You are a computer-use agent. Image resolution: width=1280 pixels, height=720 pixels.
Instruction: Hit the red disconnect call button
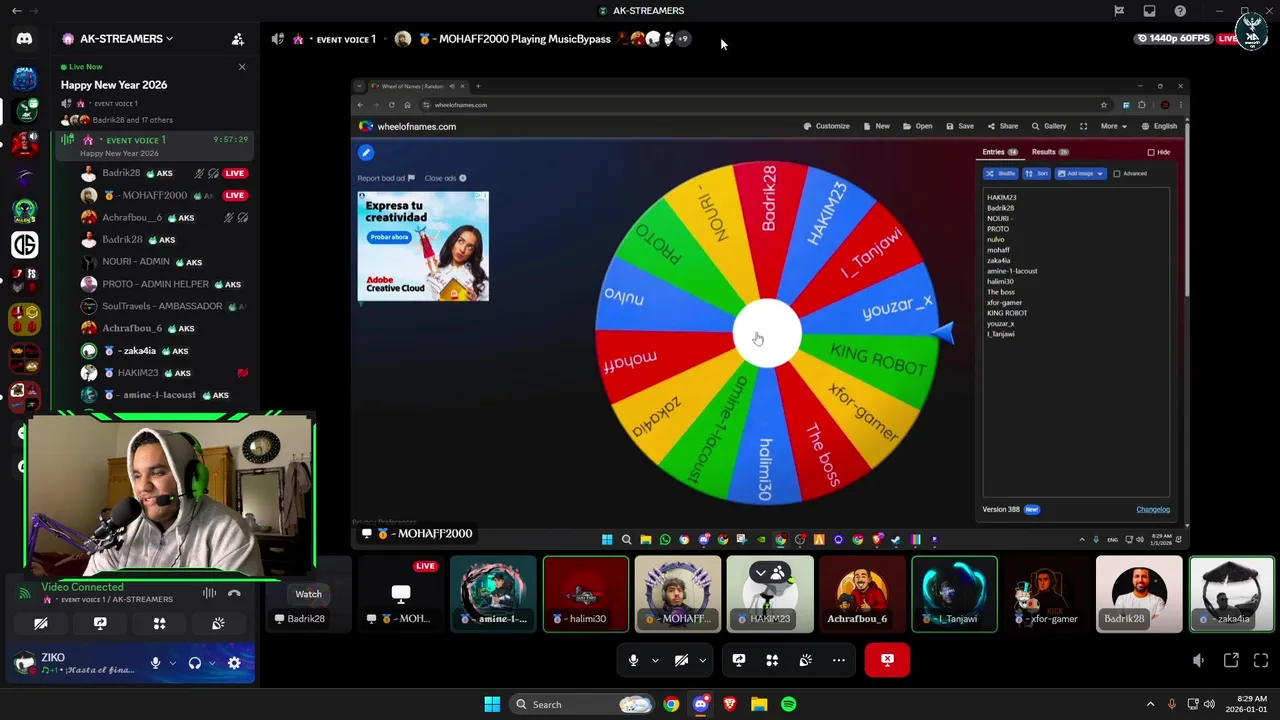click(x=887, y=660)
